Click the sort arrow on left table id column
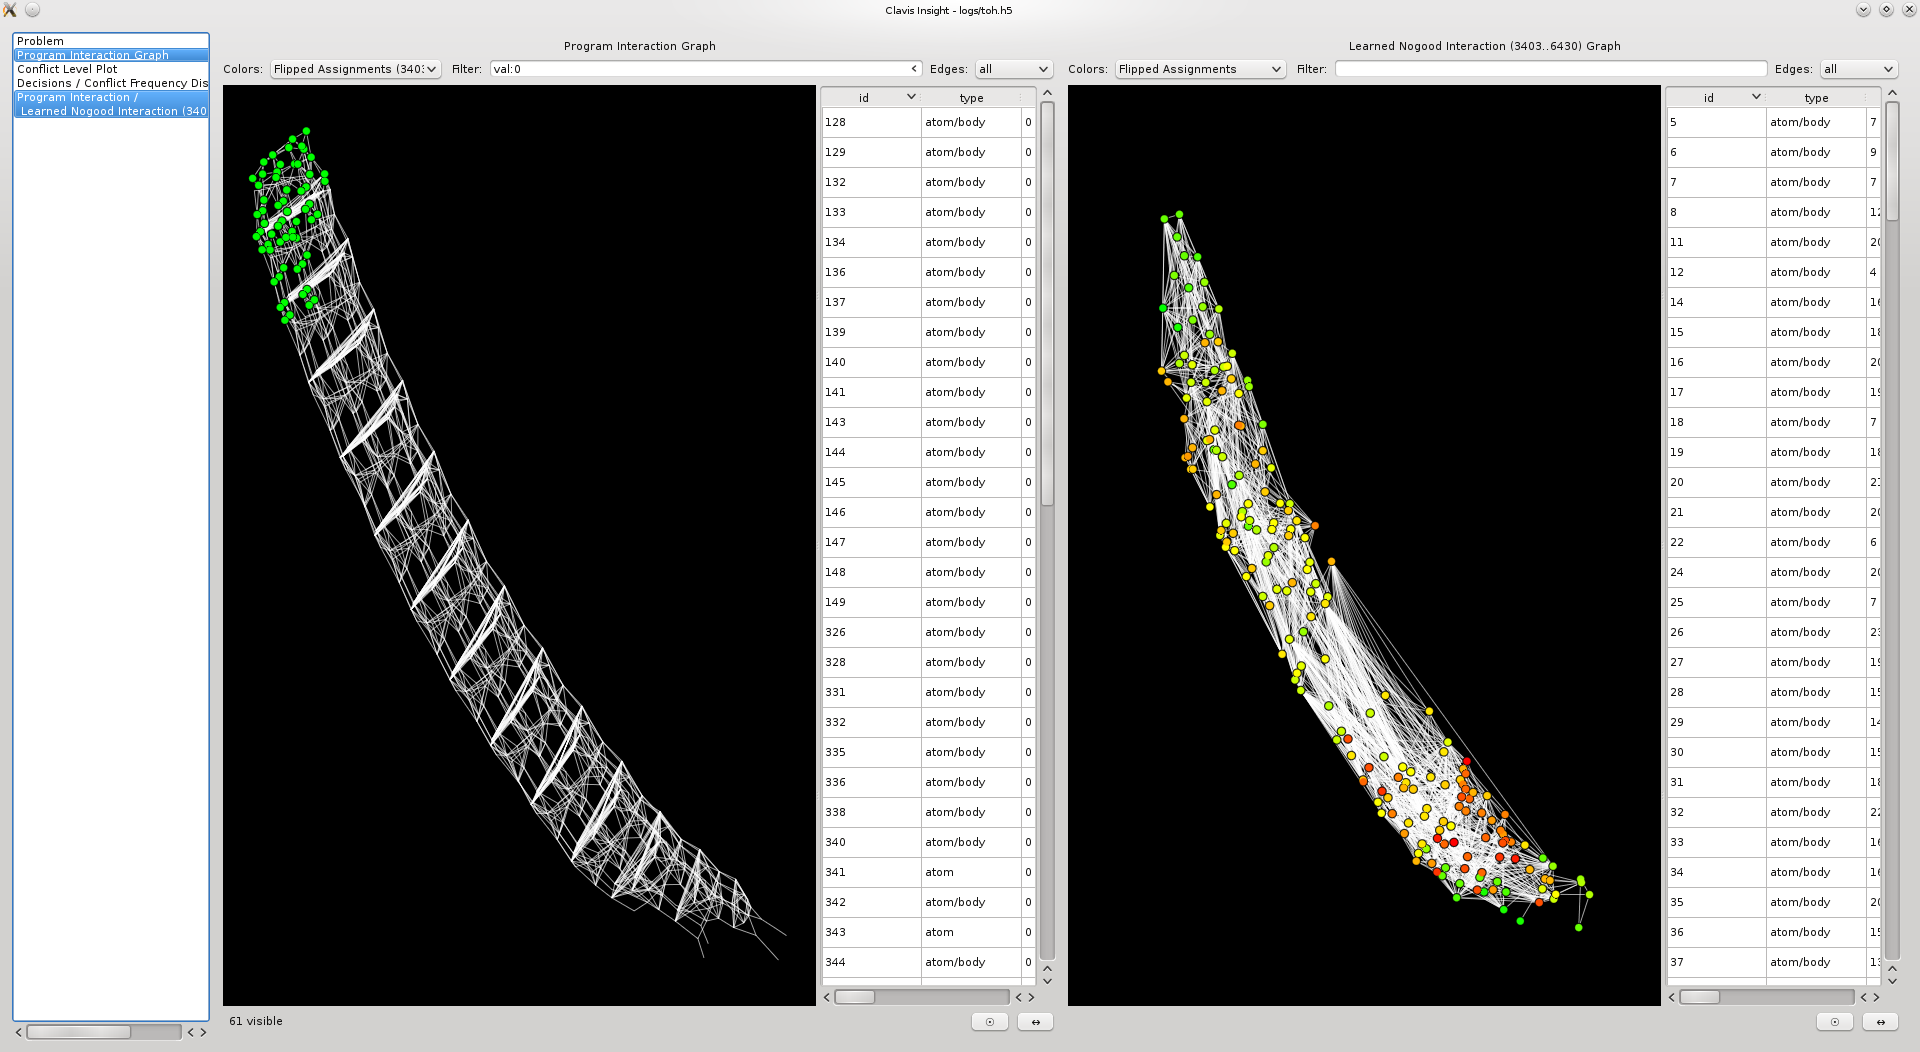The image size is (1920, 1052). click(911, 97)
